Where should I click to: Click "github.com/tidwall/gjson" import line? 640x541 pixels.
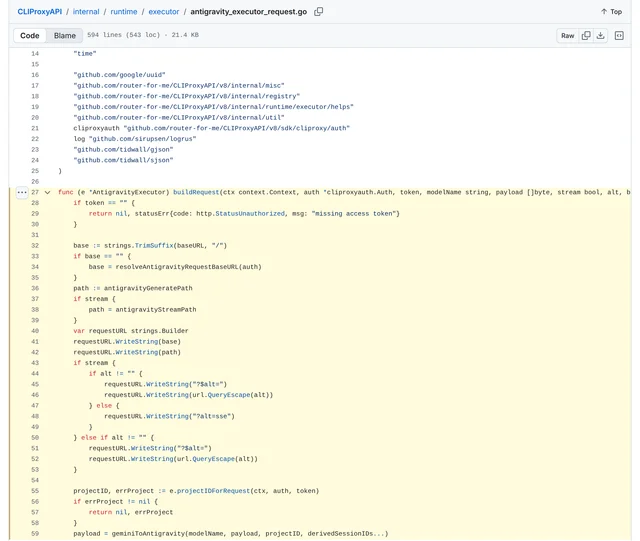click(x=123, y=149)
